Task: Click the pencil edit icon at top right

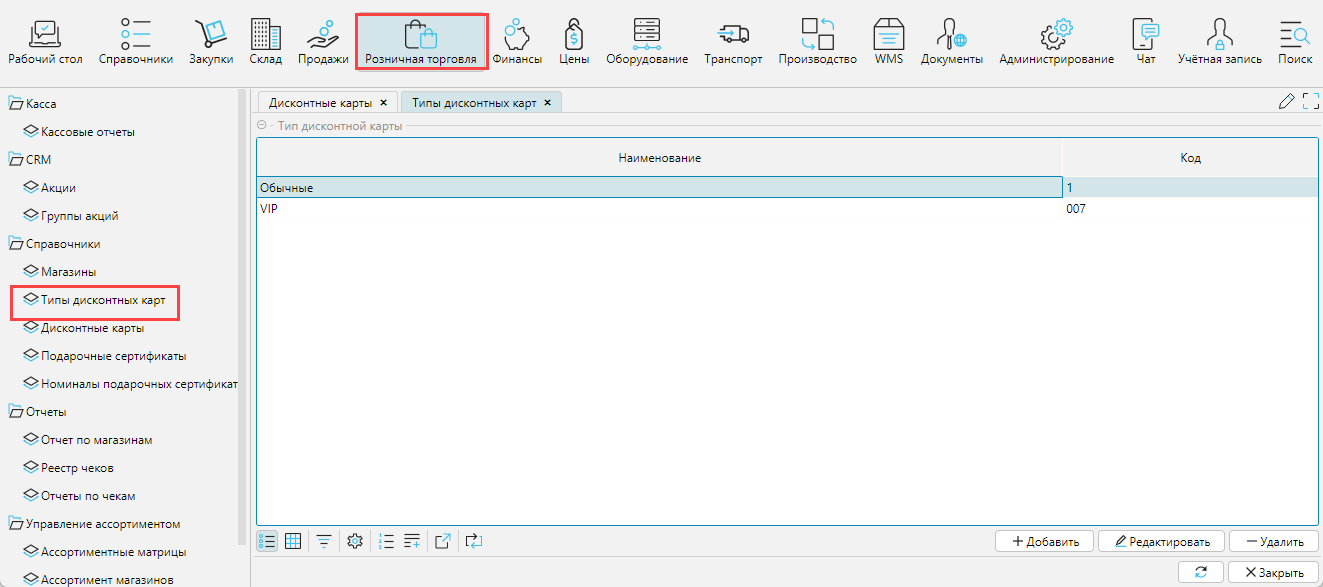Action: (x=1287, y=101)
